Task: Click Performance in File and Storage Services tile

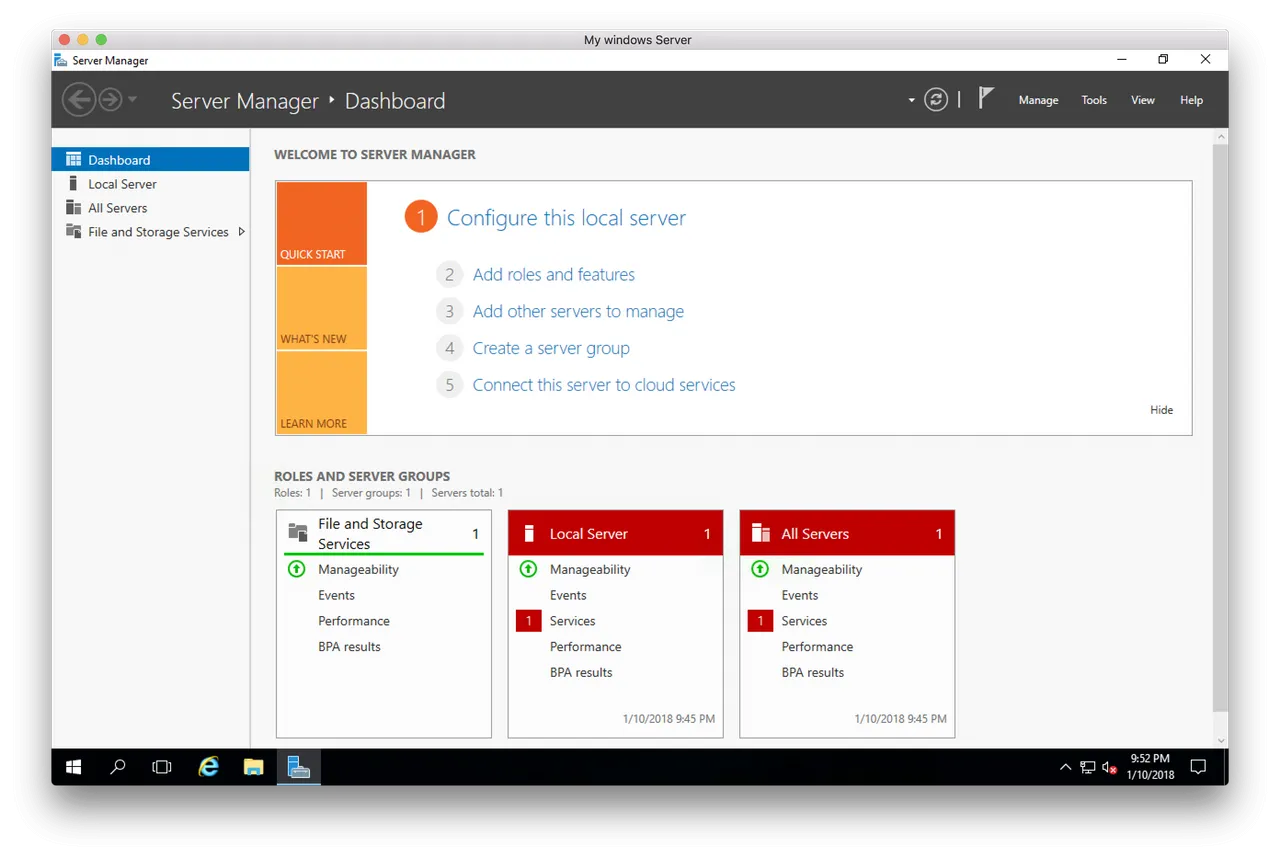Action: tap(354, 621)
